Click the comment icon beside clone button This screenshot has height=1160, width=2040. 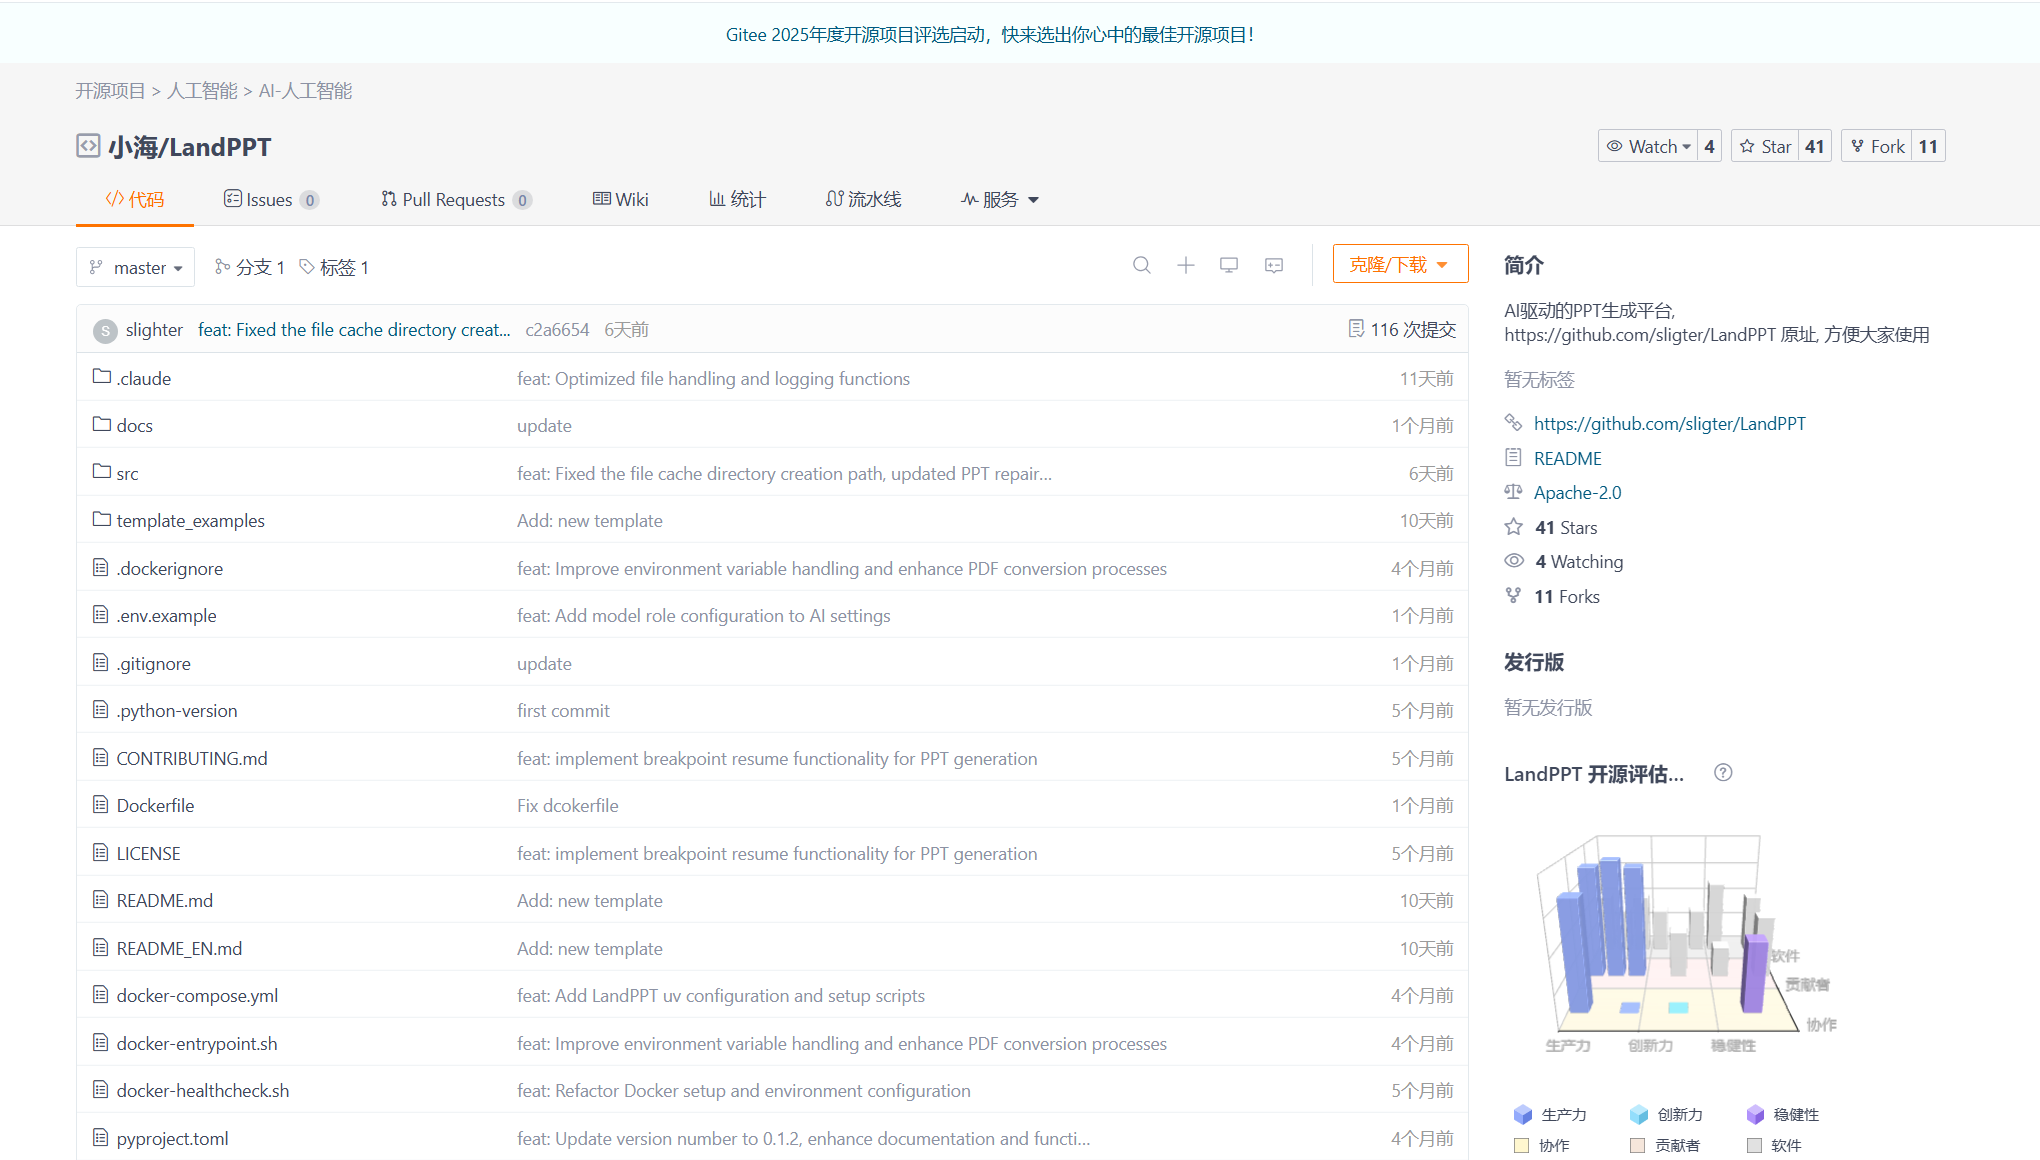pos(1274,265)
